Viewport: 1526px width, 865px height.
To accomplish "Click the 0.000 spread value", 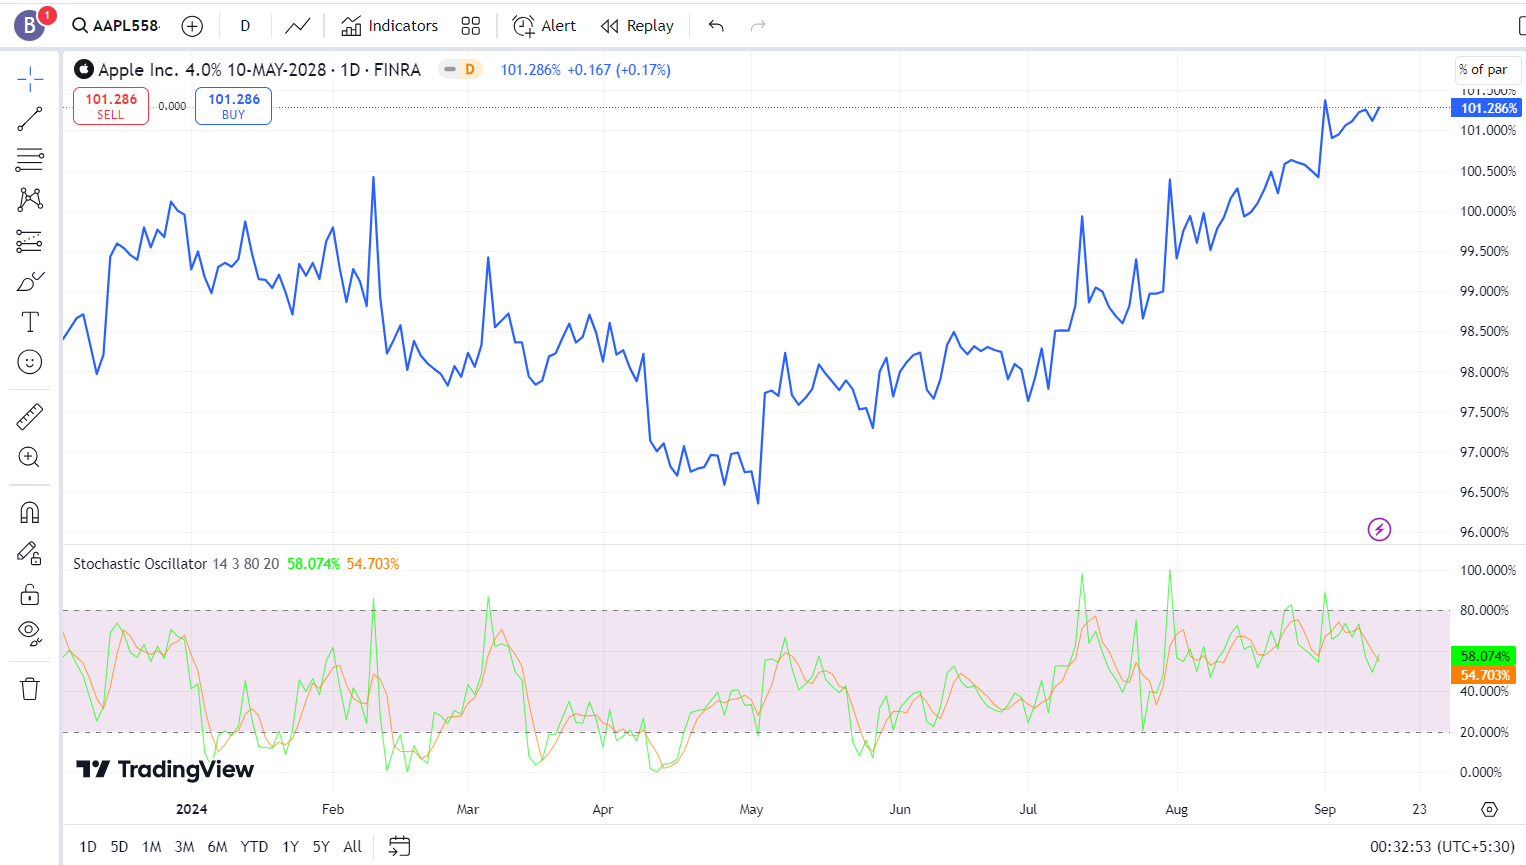I will (172, 106).
